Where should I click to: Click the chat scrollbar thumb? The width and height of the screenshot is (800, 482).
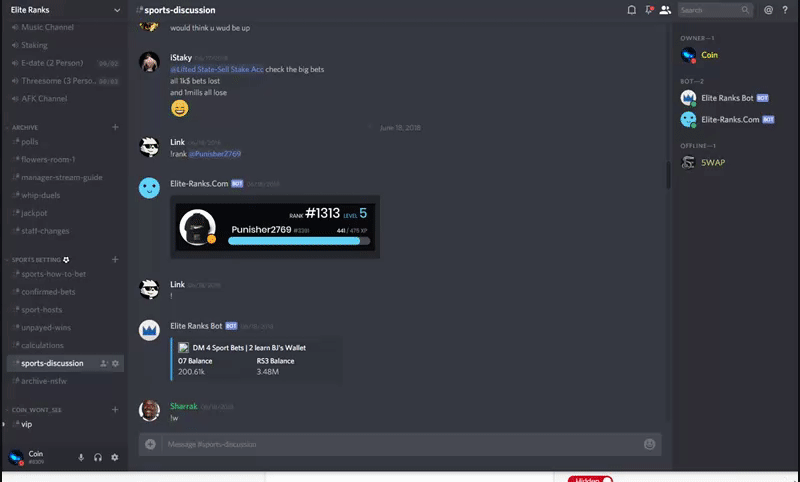[x=668, y=175]
